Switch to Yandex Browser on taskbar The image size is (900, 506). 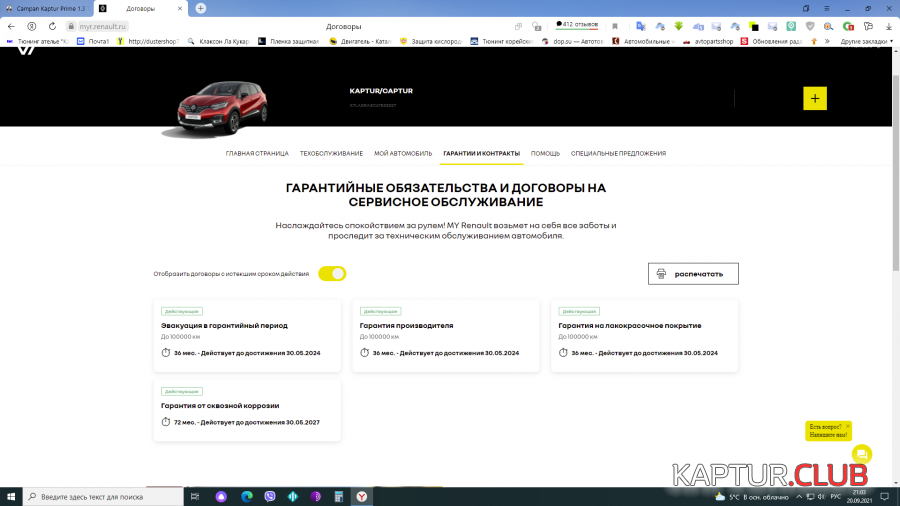(x=362, y=497)
